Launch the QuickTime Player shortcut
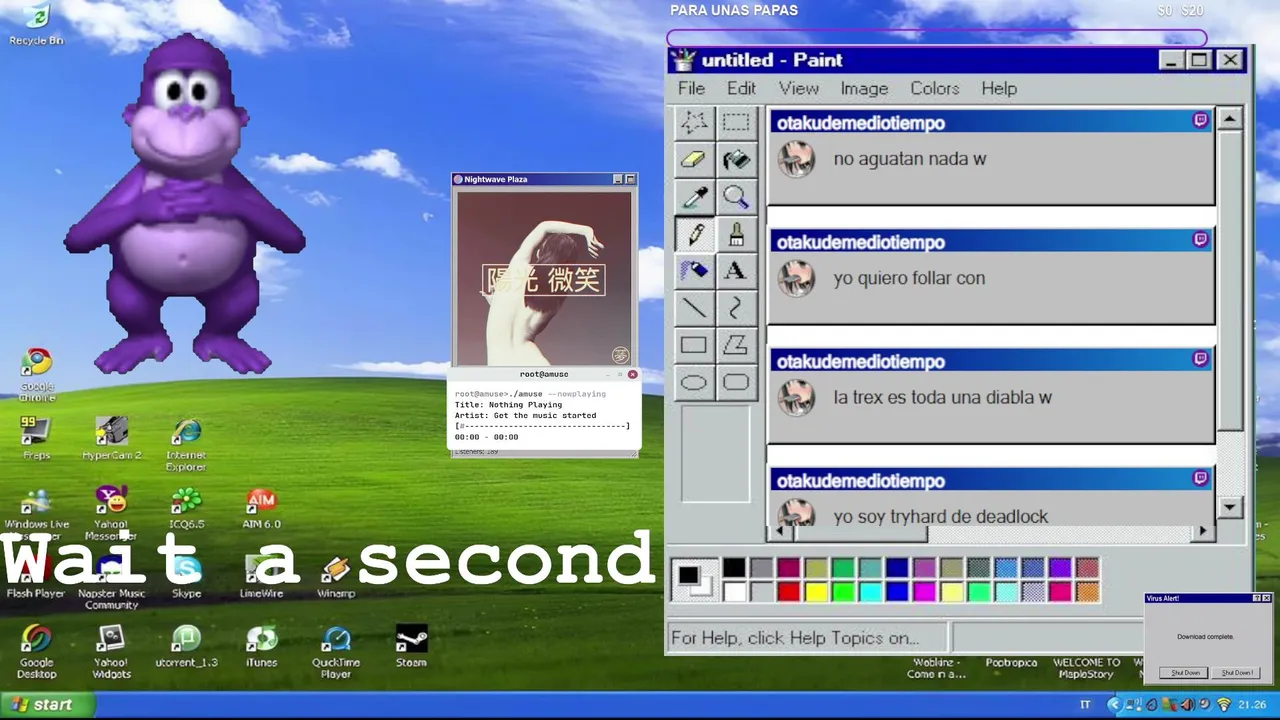This screenshot has width=1280, height=720. coord(336,652)
